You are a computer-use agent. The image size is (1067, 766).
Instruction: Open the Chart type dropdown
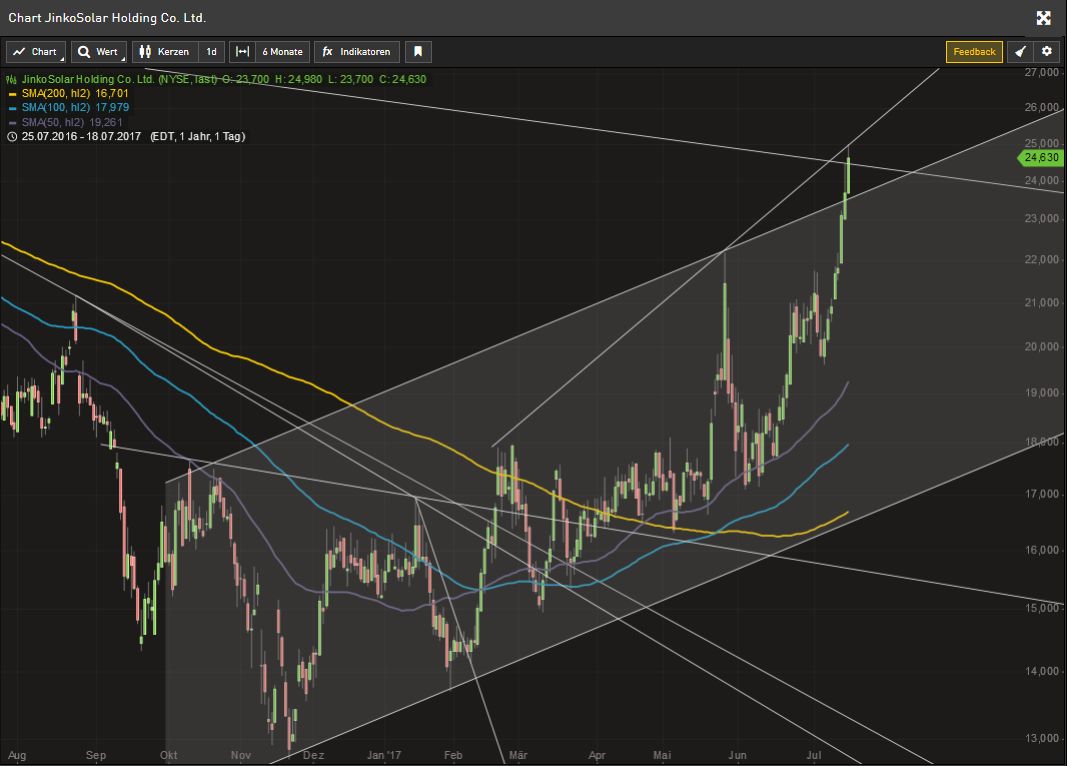click(x=36, y=52)
